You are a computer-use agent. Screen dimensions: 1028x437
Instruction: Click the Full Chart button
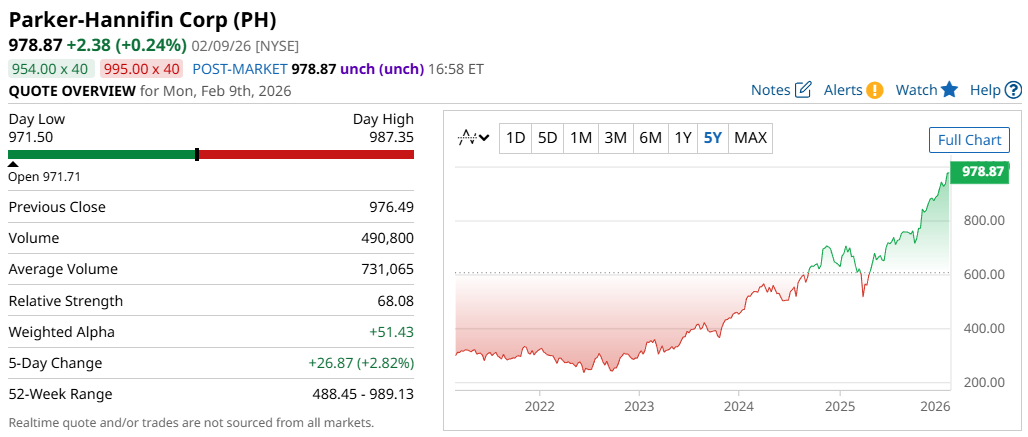pyautogui.click(x=969, y=140)
